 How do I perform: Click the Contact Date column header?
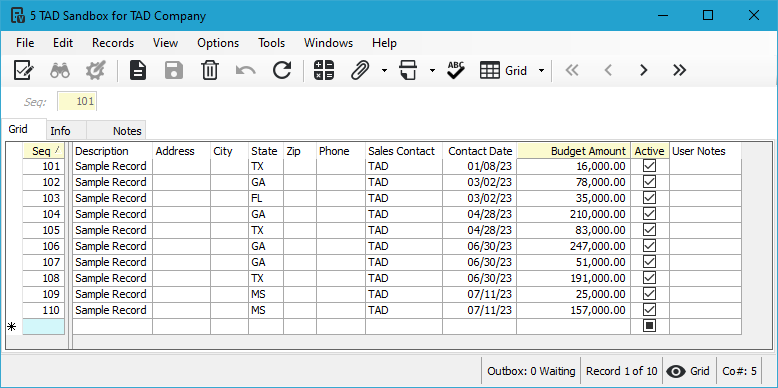click(480, 151)
